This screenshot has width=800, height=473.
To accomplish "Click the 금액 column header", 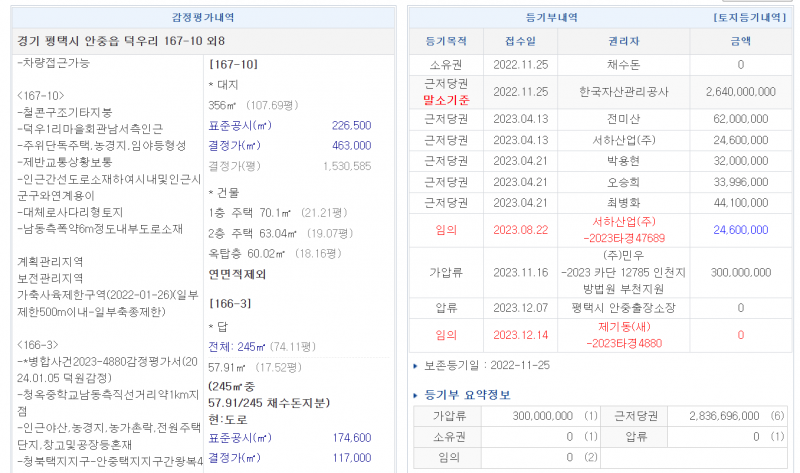I will pos(741,41).
